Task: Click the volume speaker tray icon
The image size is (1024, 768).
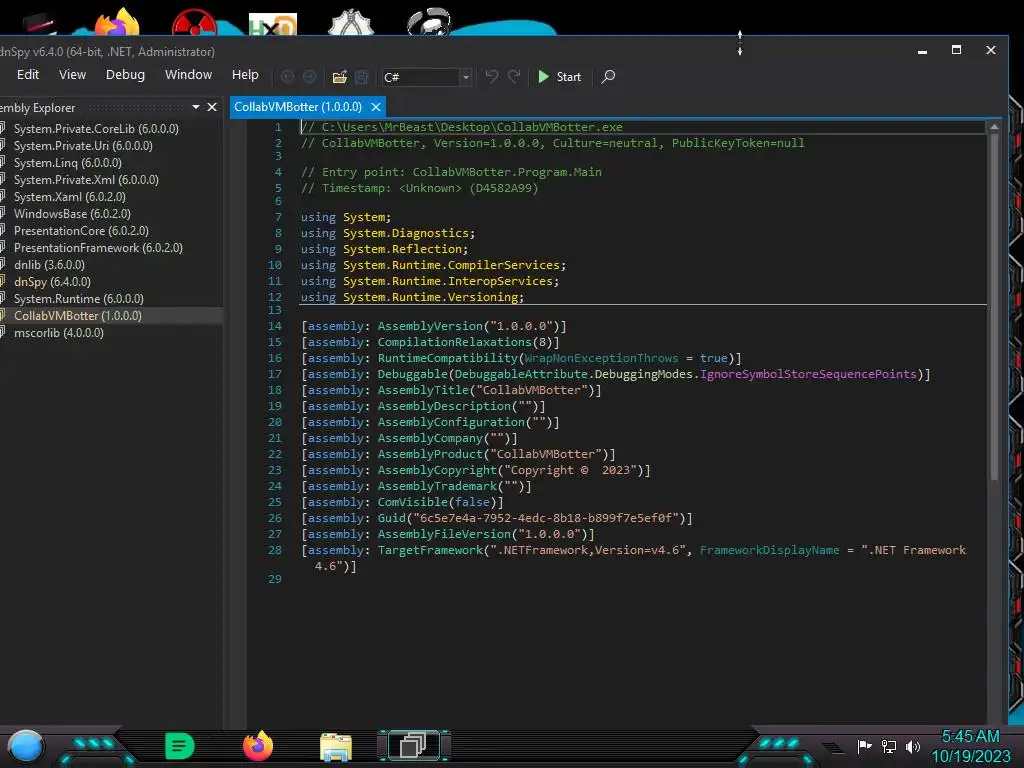Action: (x=913, y=746)
